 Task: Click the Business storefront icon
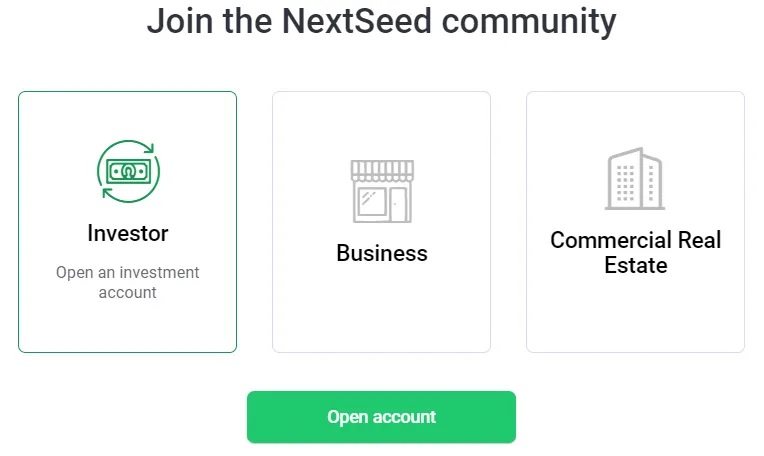[x=382, y=190]
